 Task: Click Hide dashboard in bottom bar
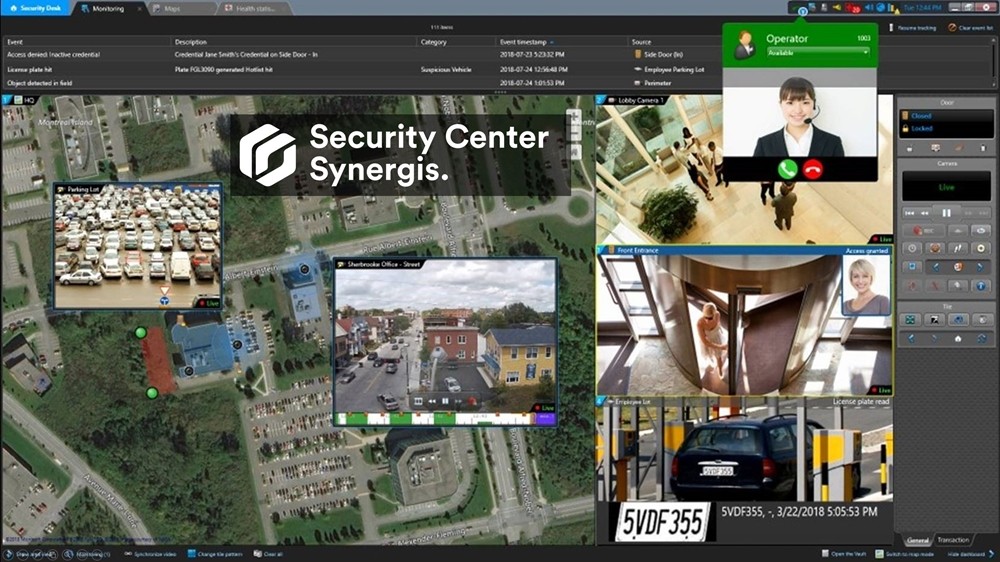(x=970, y=554)
